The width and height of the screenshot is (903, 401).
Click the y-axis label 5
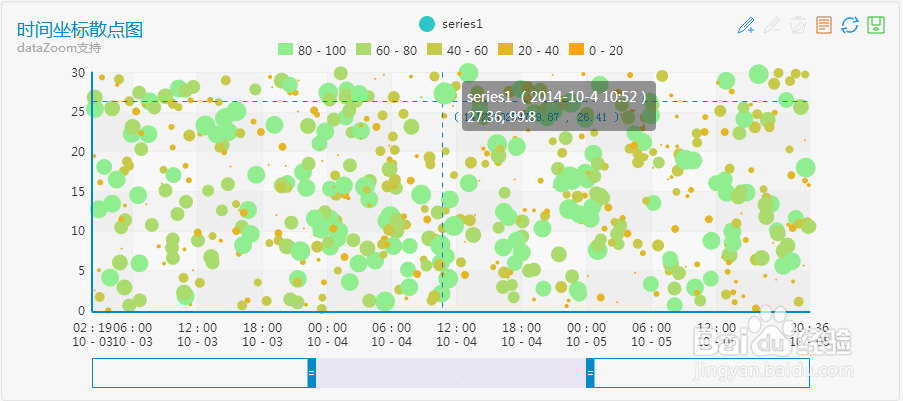coord(81,270)
